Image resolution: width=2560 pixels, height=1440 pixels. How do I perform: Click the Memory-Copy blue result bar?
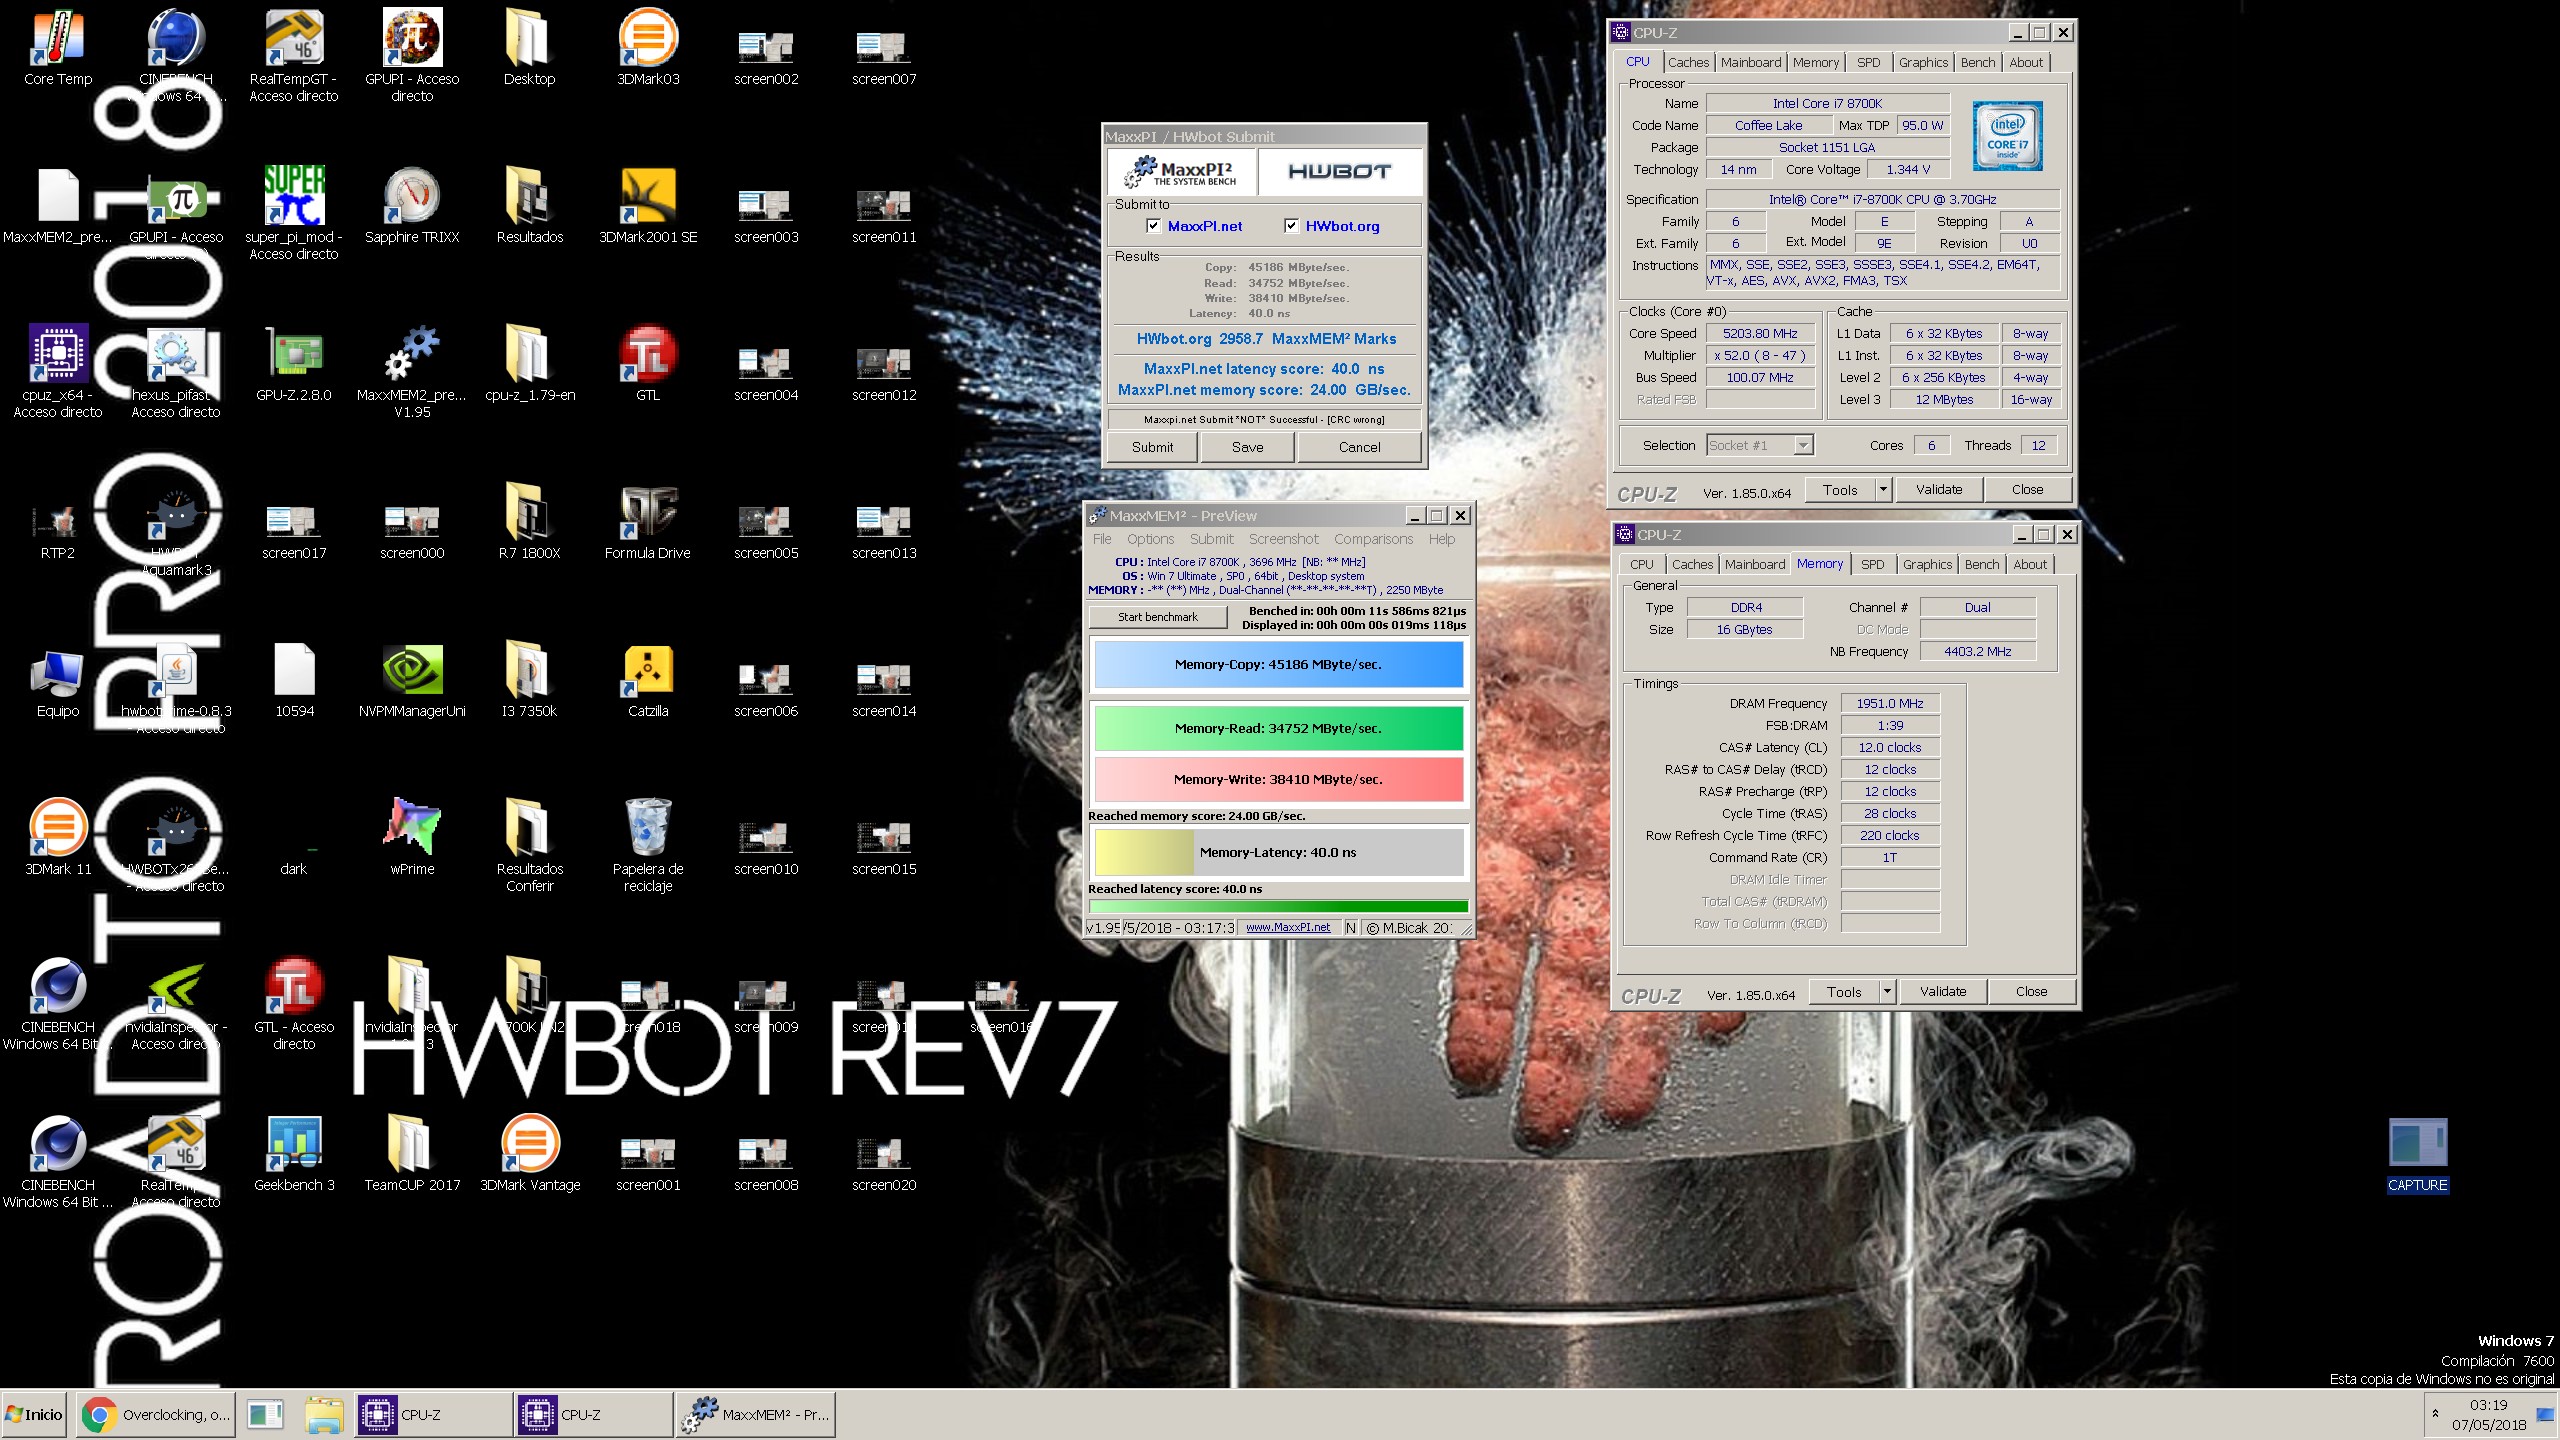(x=1278, y=664)
